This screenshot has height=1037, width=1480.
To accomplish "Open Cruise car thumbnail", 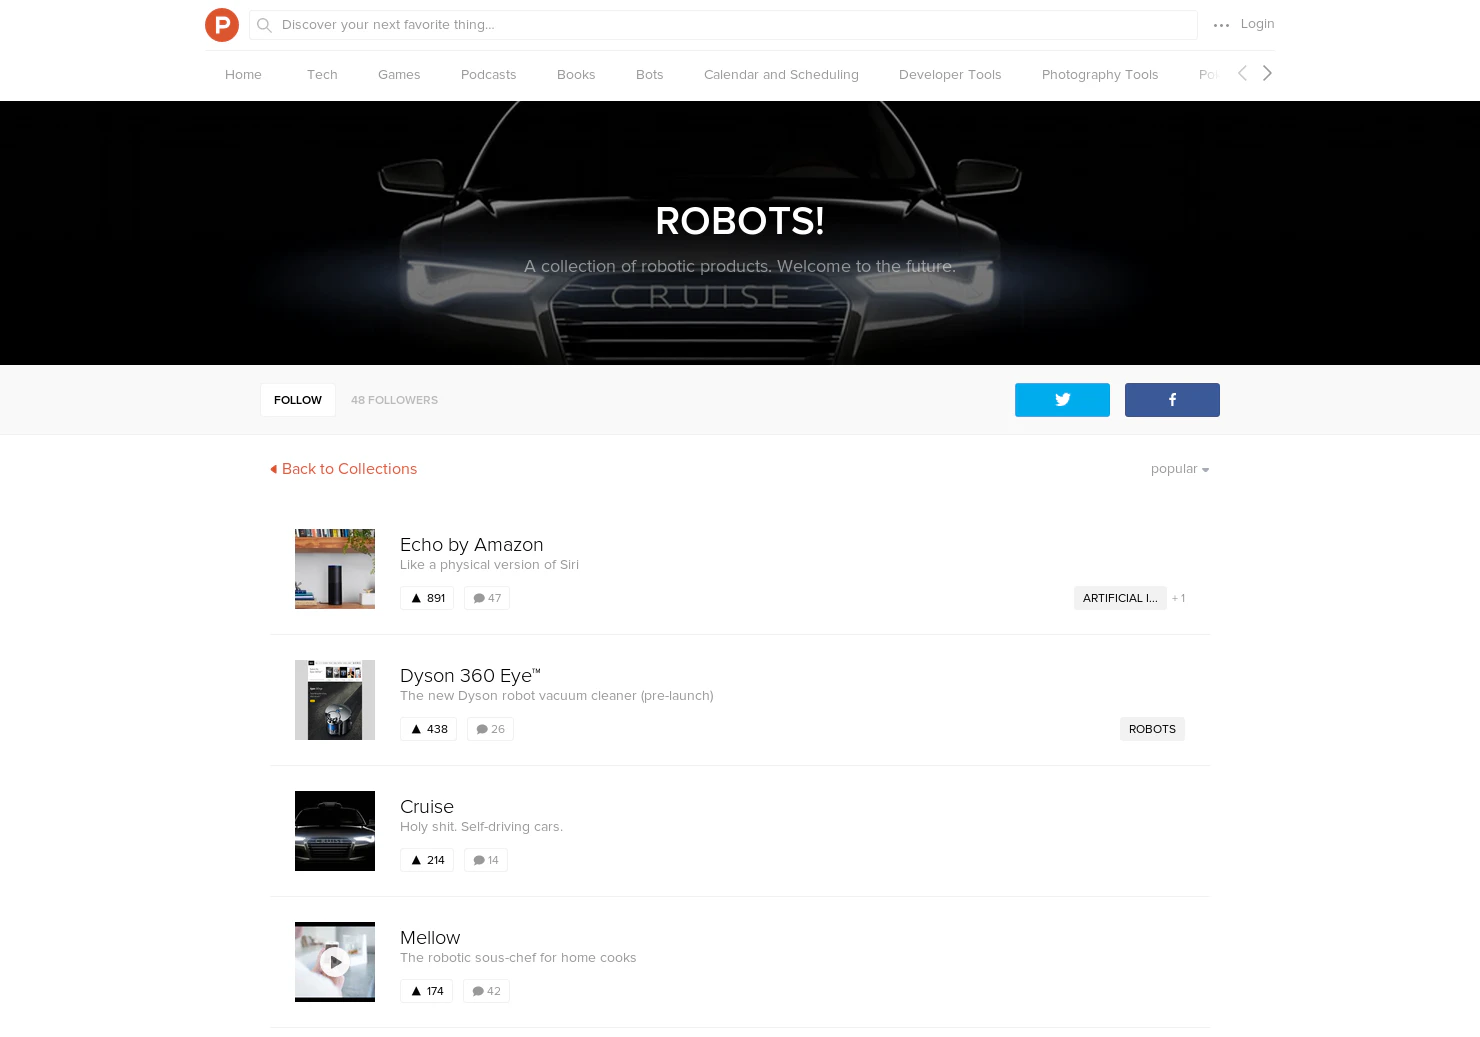I will click(x=335, y=831).
